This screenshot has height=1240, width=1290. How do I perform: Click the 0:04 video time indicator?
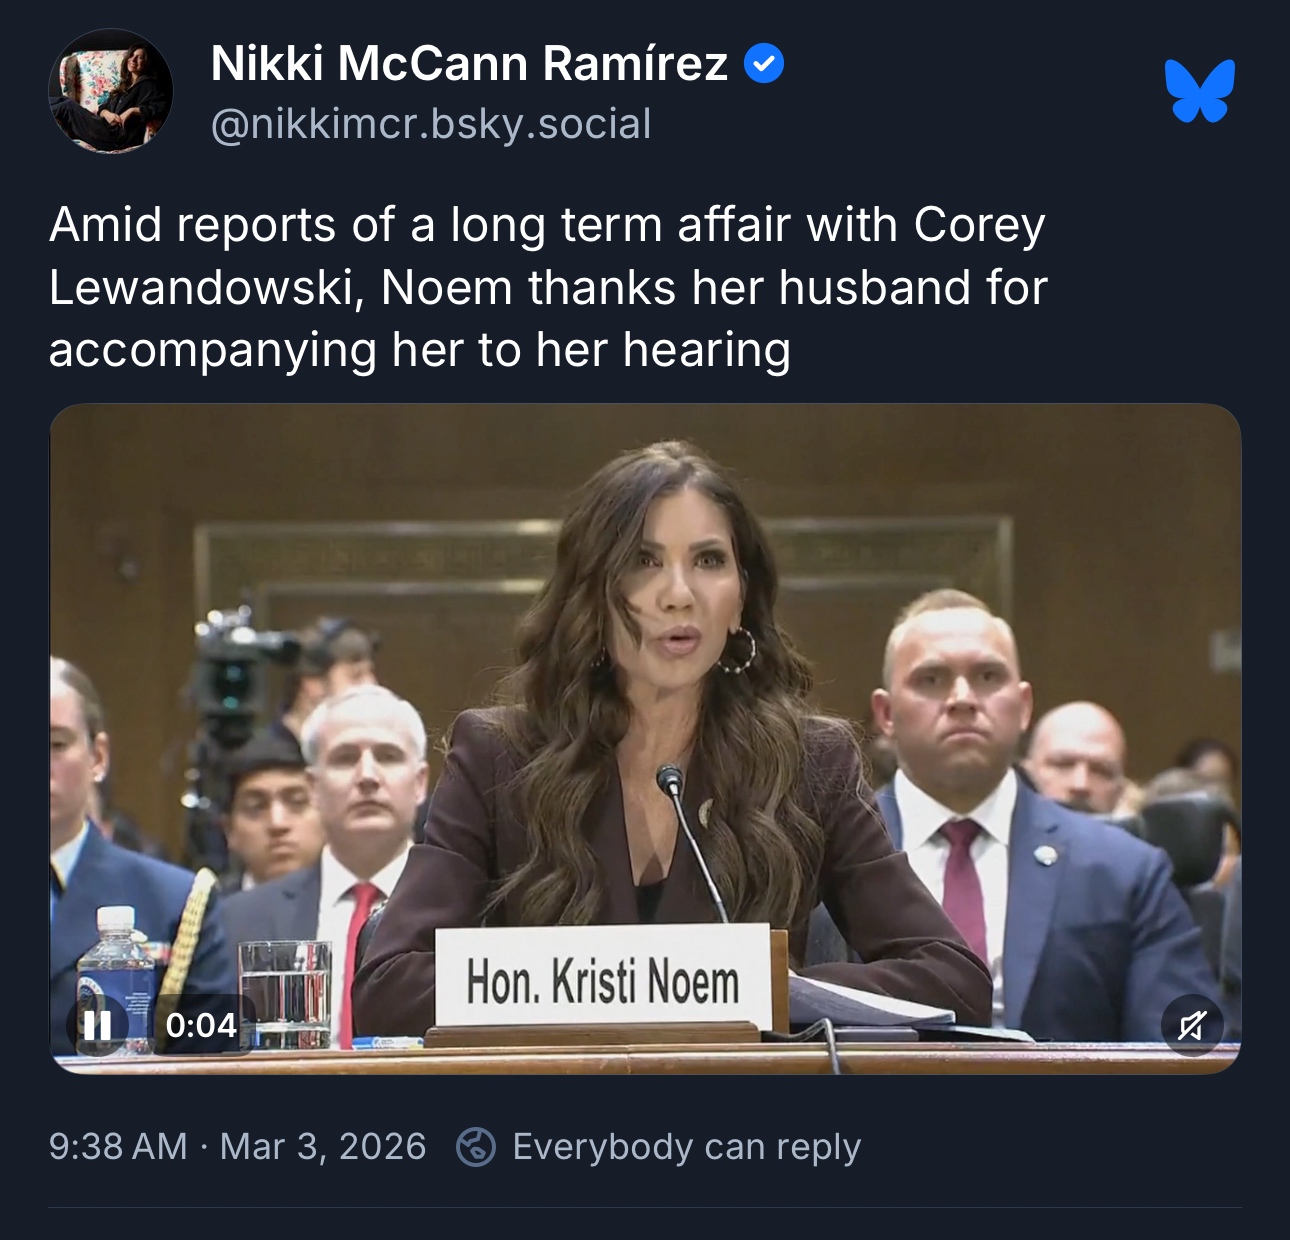pyautogui.click(x=201, y=1025)
